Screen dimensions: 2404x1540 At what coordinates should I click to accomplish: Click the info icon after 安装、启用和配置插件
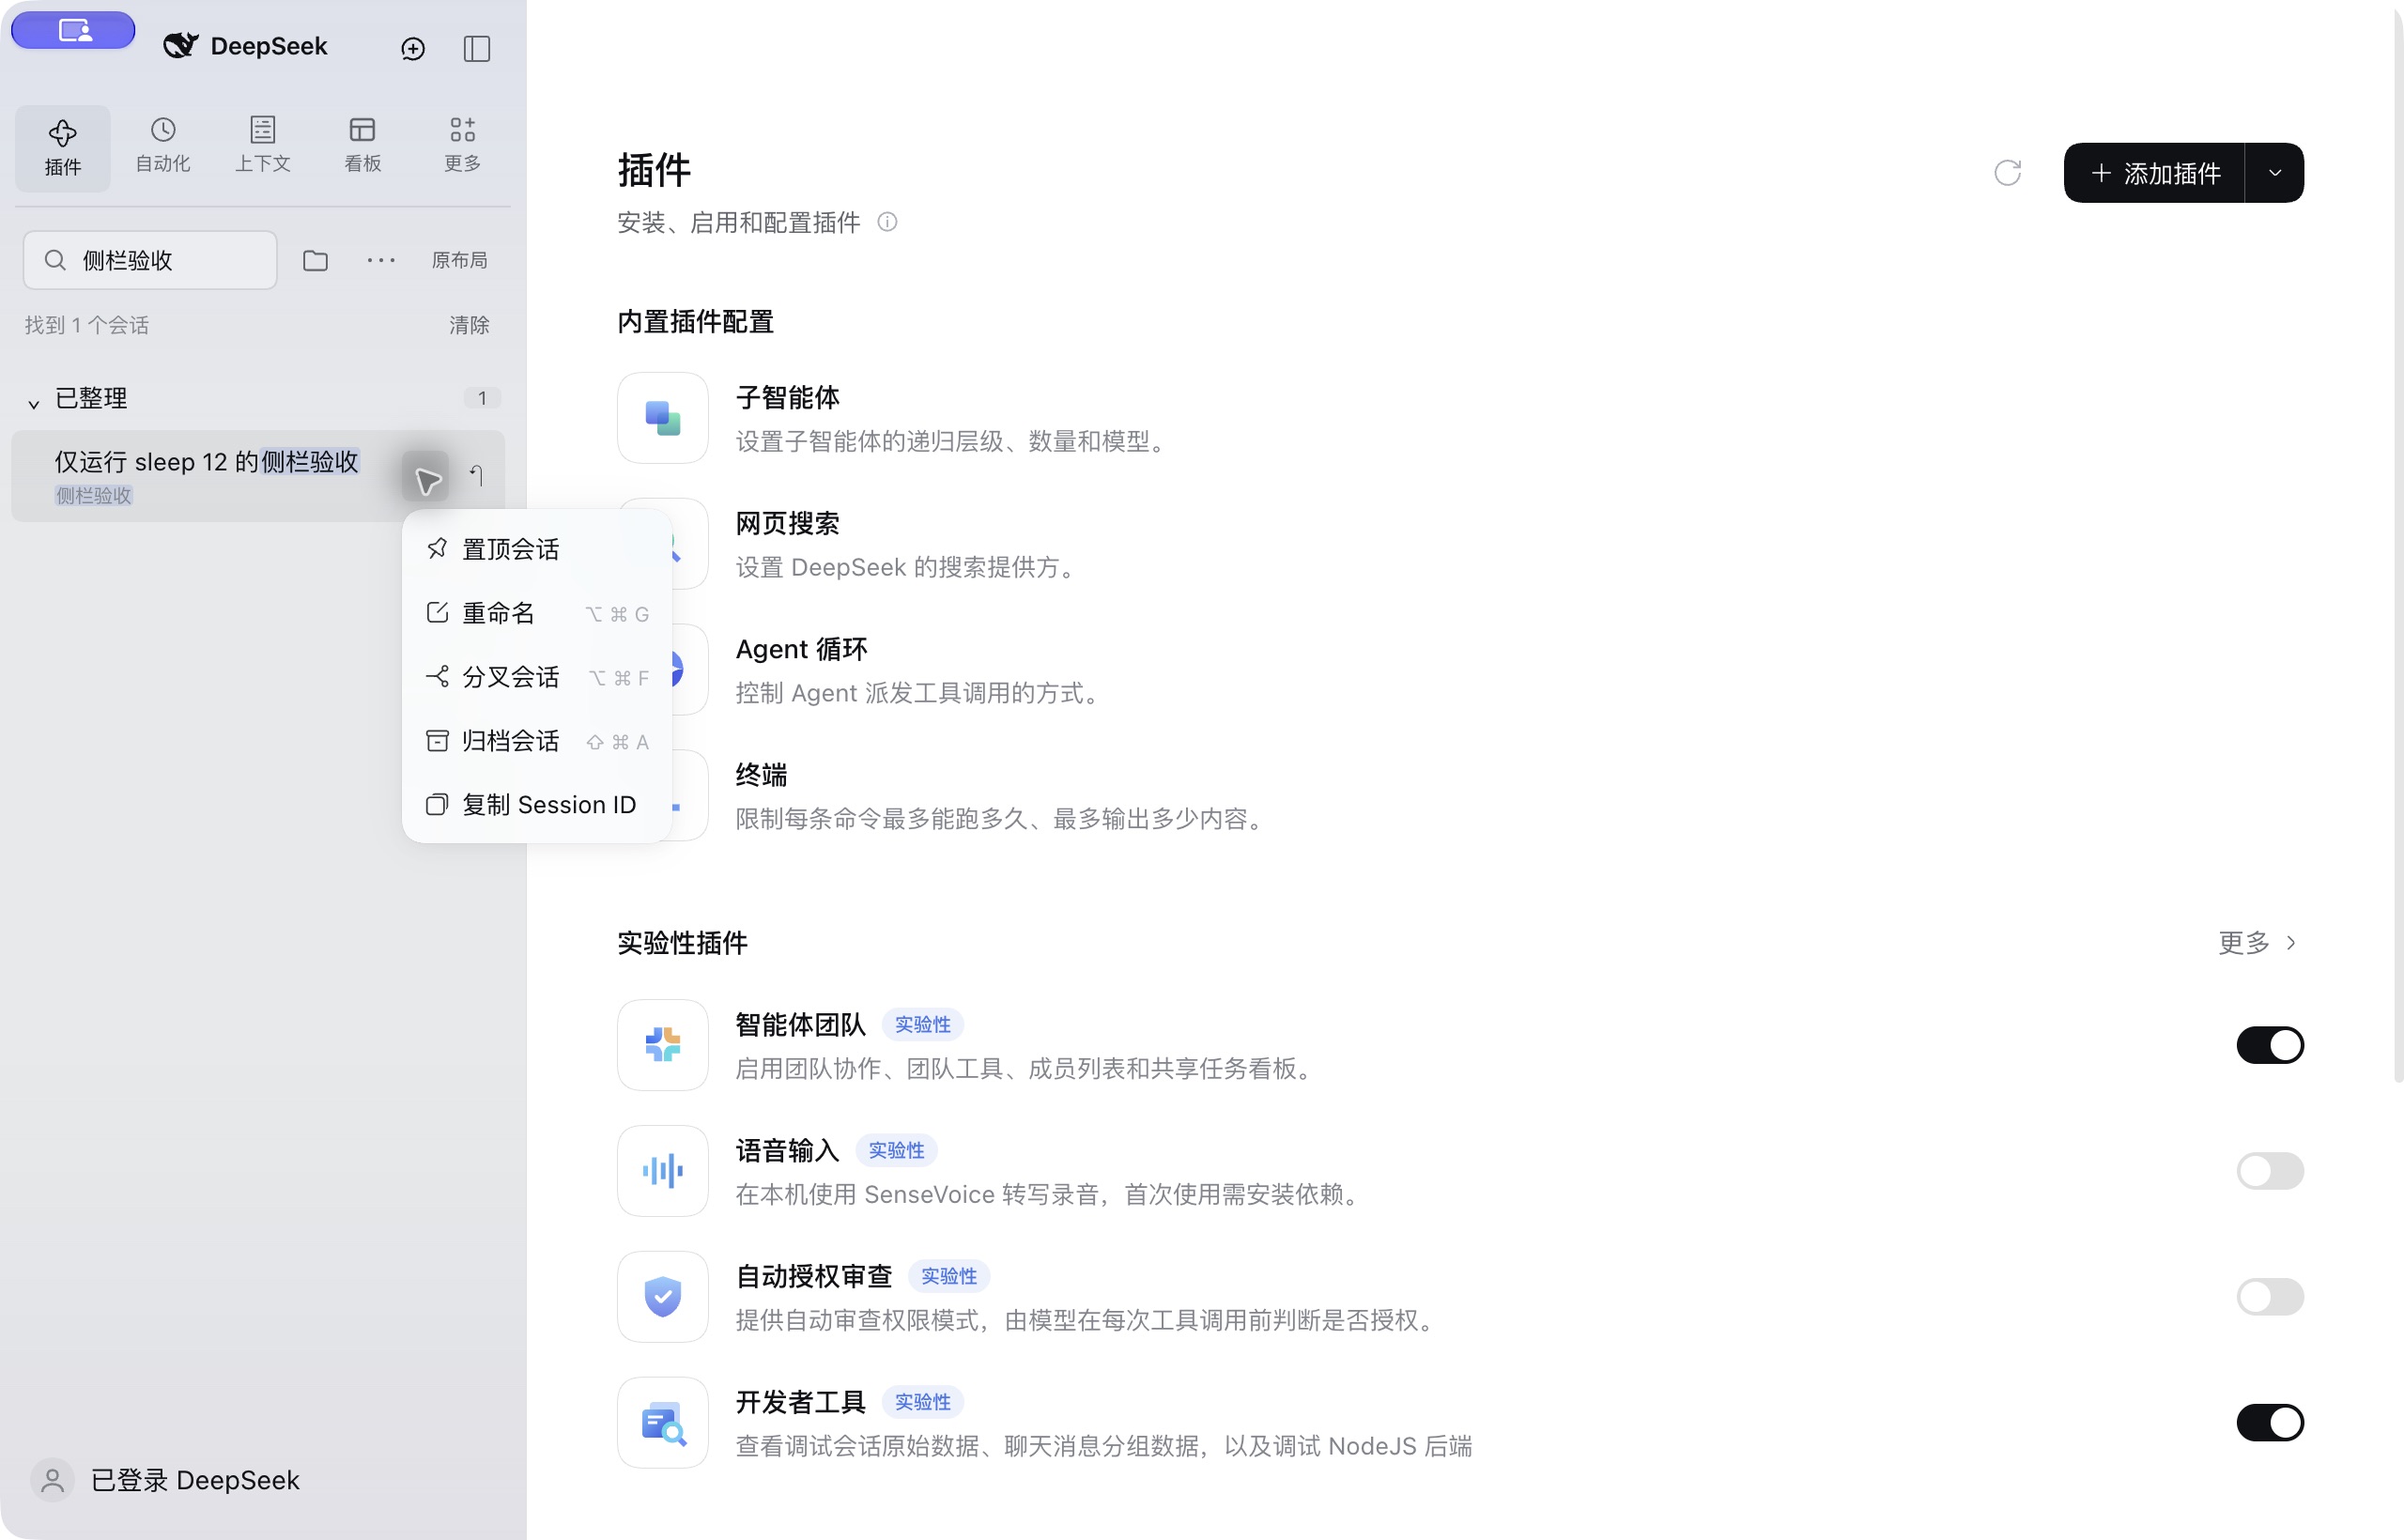point(887,222)
